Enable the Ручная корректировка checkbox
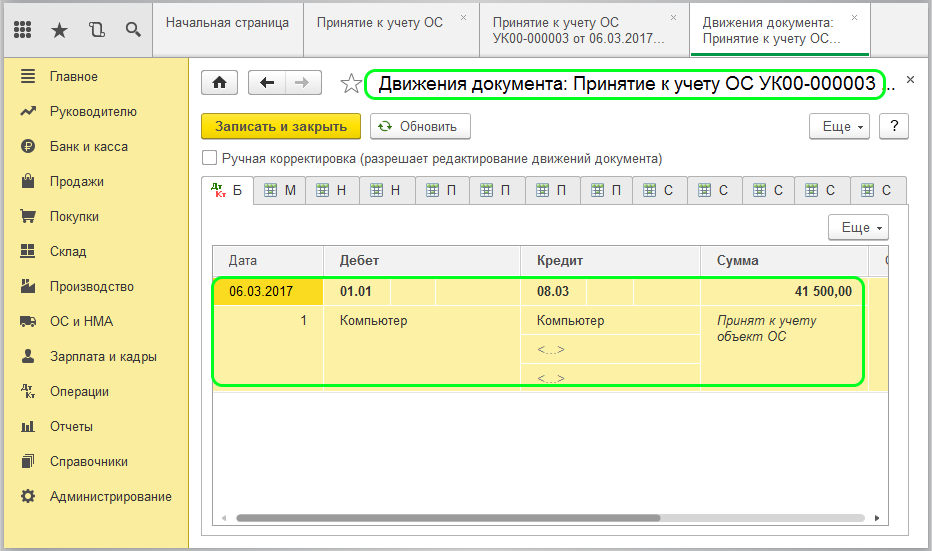This screenshot has width=932, height=551. pyautogui.click(x=209, y=158)
